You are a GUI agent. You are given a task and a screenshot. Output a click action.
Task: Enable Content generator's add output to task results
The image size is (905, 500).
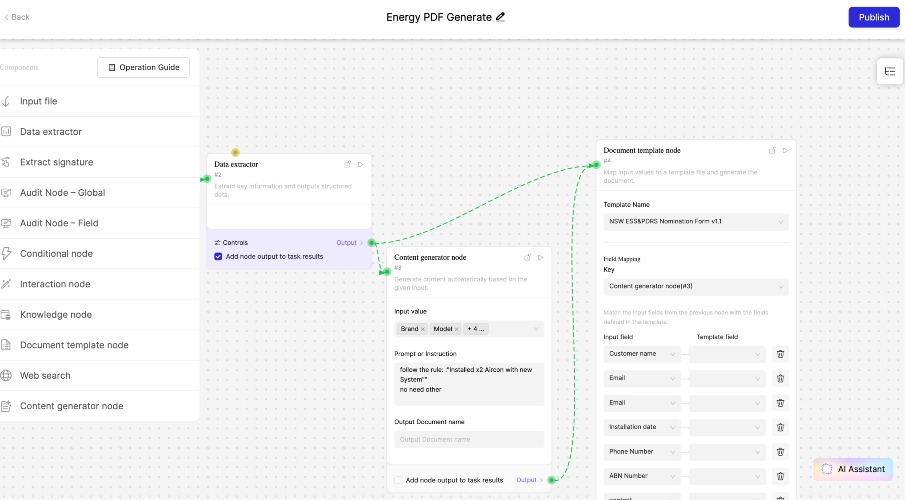click(399, 480)
